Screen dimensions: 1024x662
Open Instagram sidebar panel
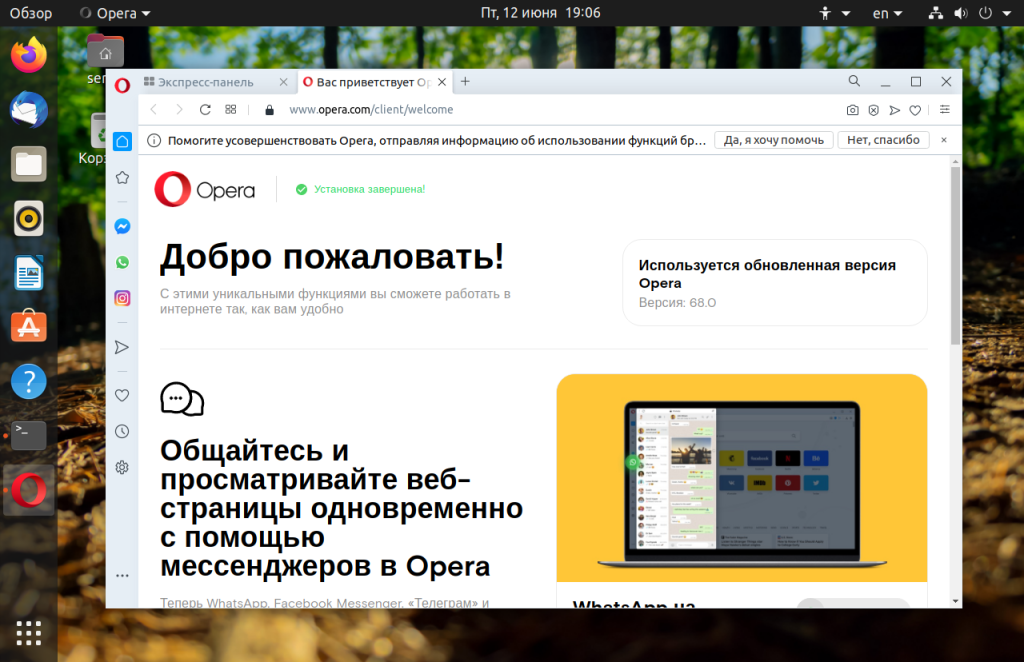pos(122,298)
